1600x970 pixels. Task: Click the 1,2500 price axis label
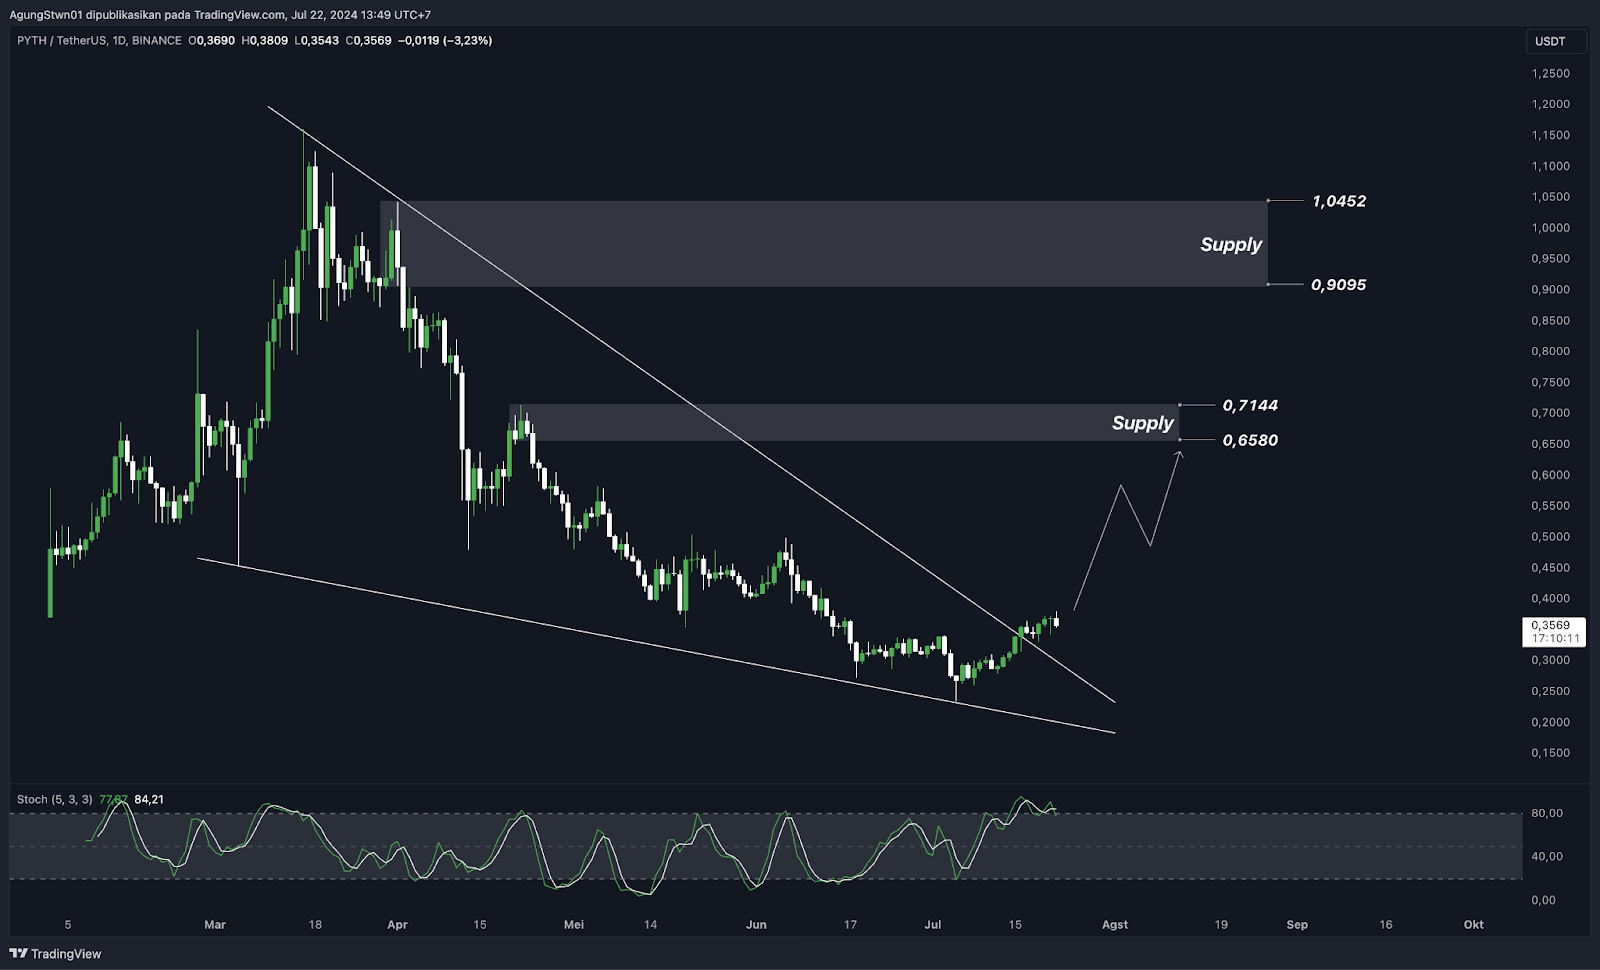coord(1551,74)
